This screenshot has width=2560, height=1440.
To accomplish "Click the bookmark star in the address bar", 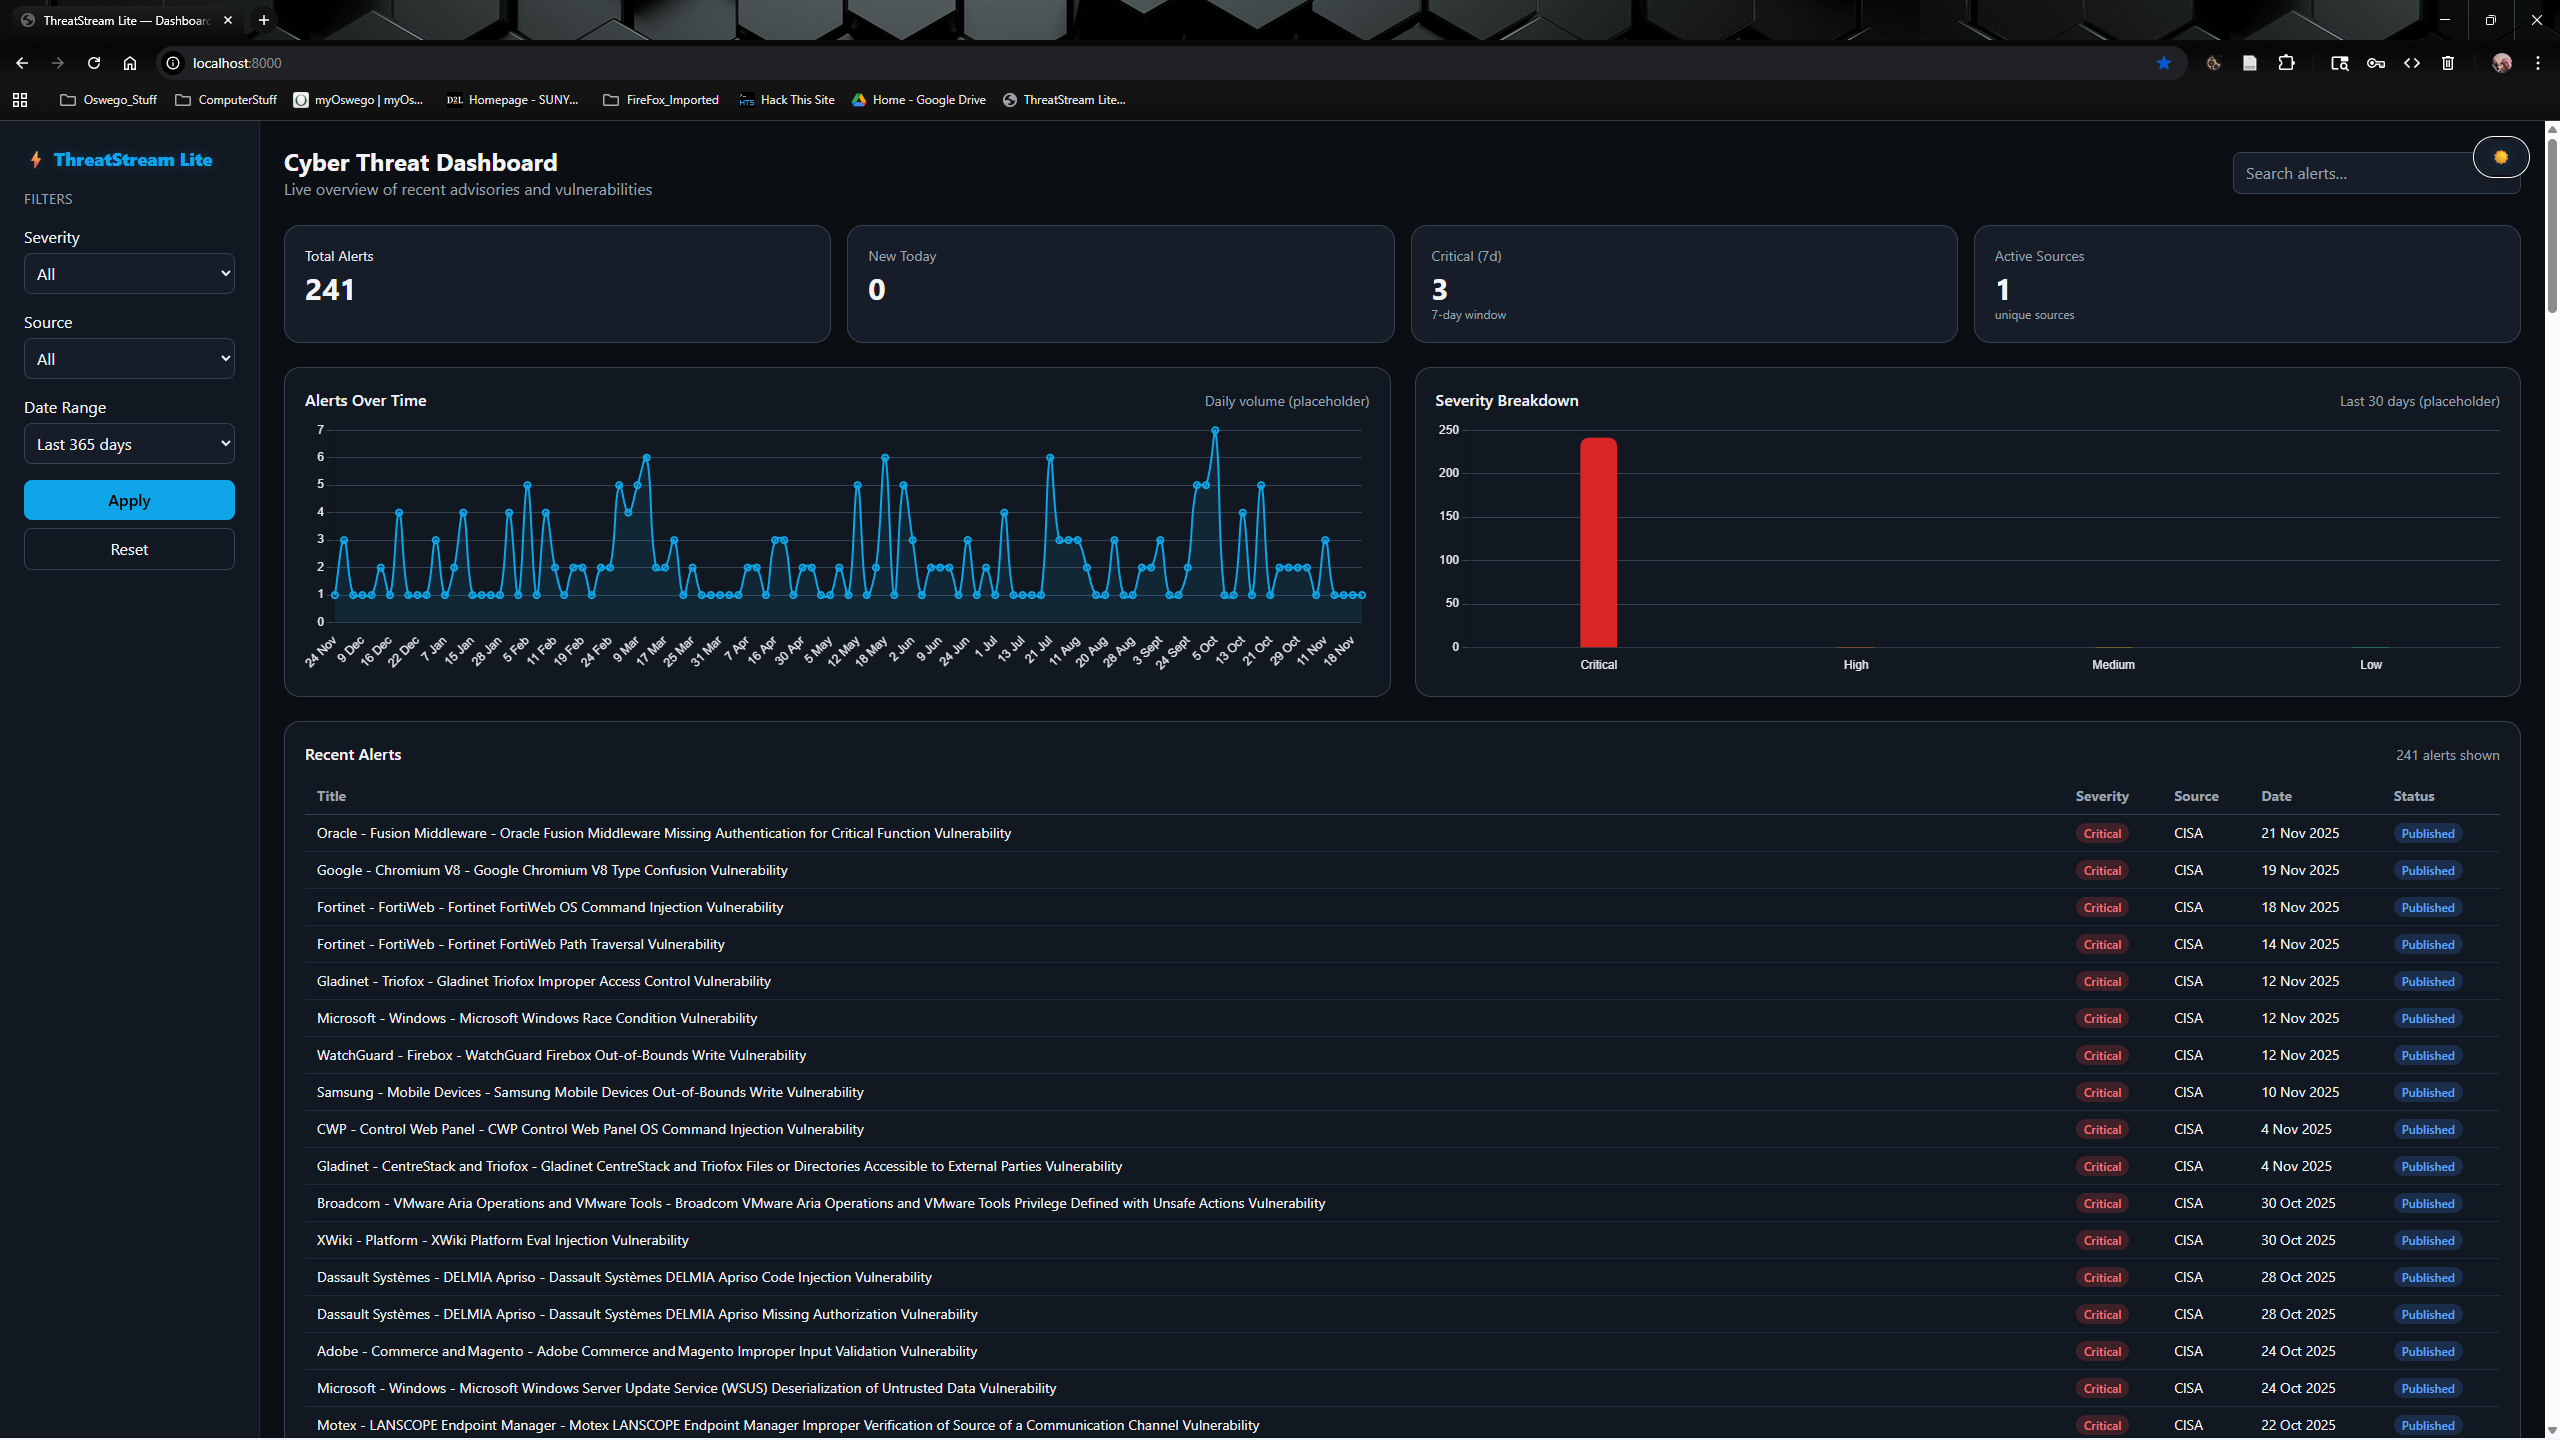I will pos(2164,63).
